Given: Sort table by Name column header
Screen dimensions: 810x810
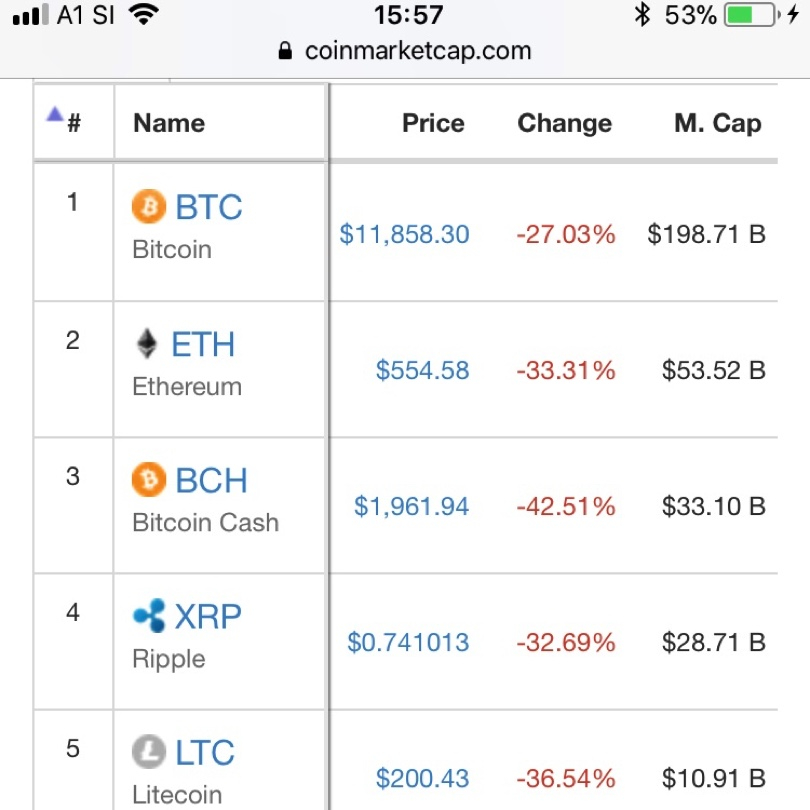Looking at the screenshot, I should 169,123.
